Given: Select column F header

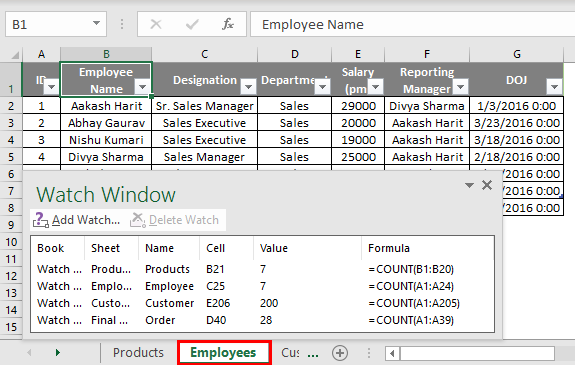Looking at the screenshot, I should coord(427,54).
